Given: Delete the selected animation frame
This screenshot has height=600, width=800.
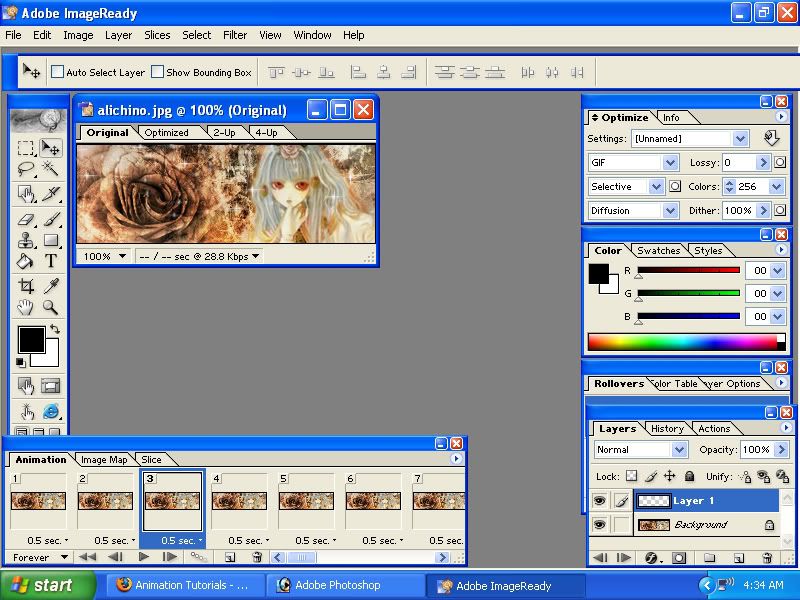Looking at the screenshot, I should (257, 557).
